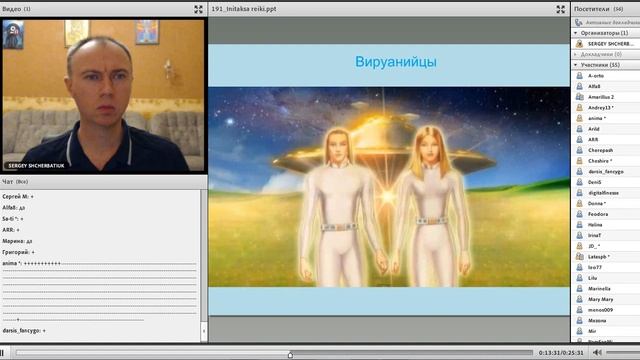Collapse the Участники (55) group

576,65
